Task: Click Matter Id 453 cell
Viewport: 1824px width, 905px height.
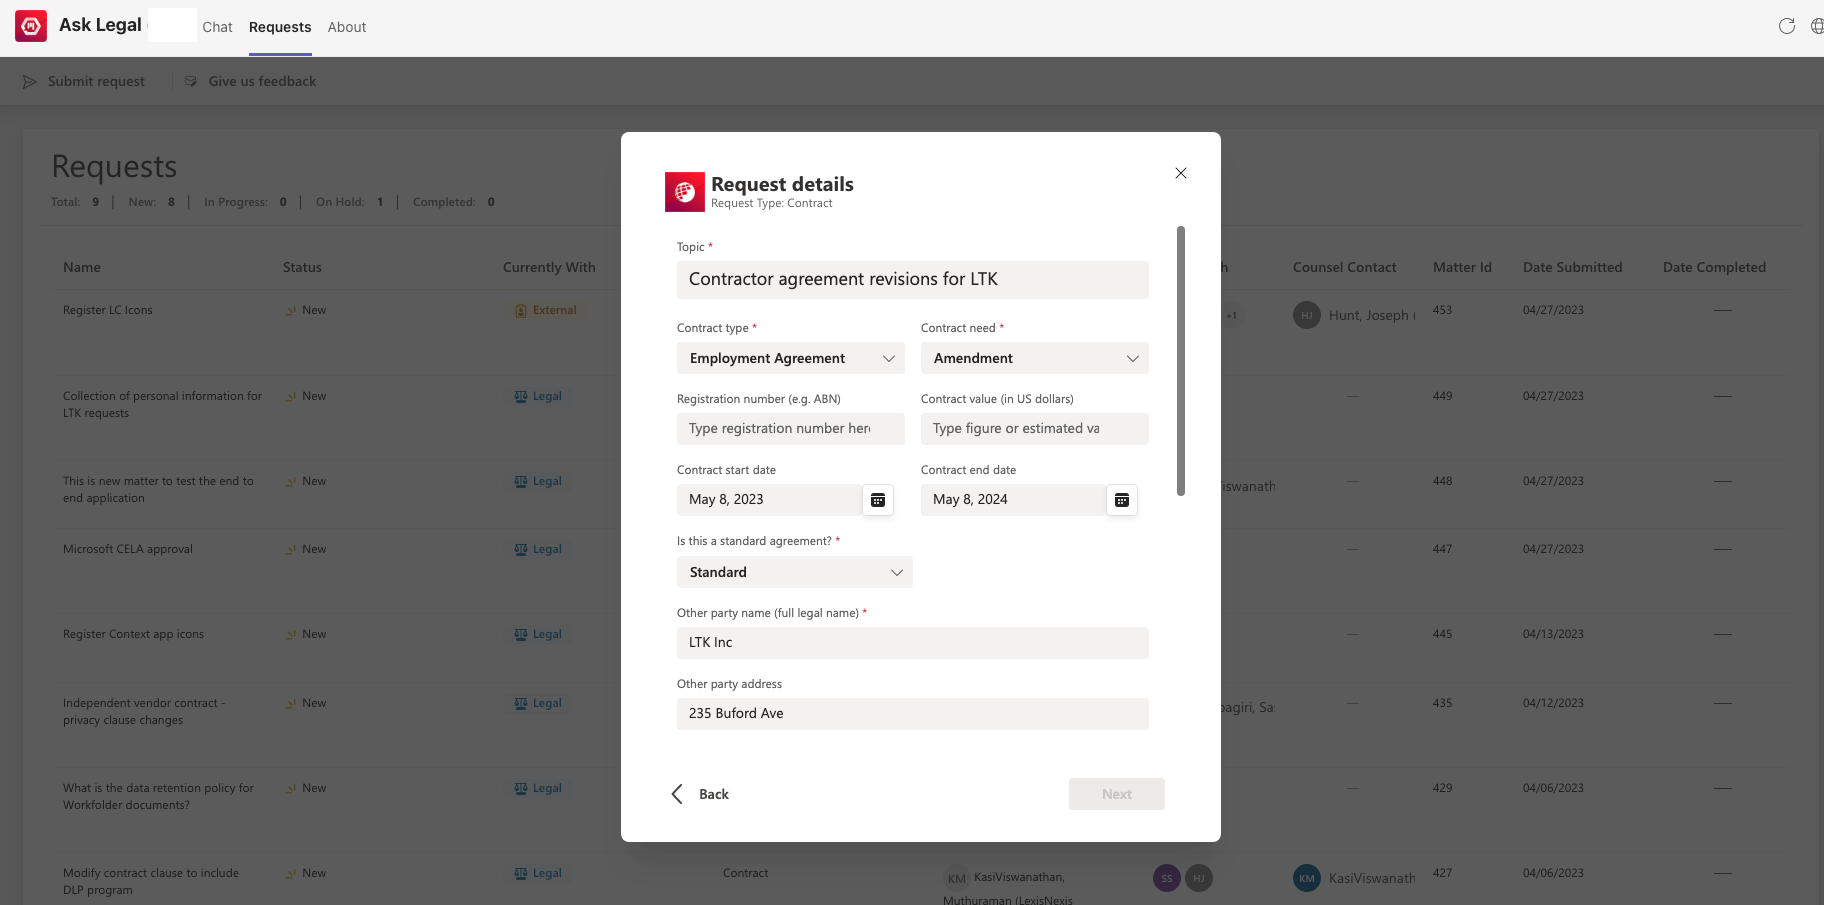Action: pos(1442,310)
